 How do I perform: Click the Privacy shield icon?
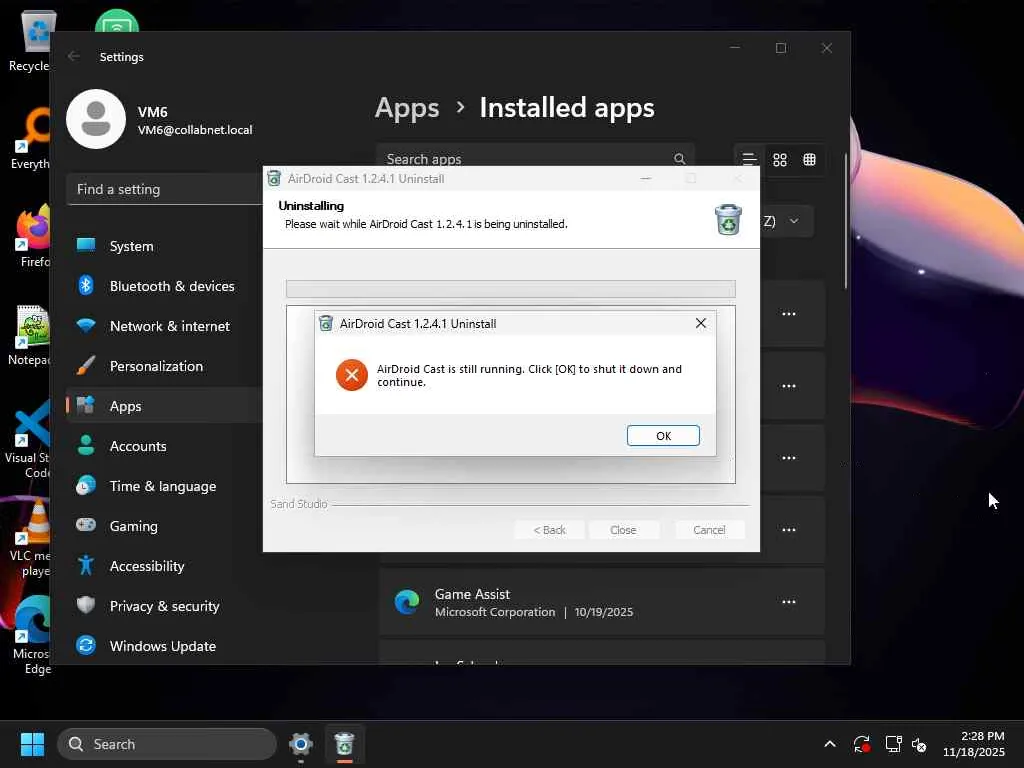pyautogui.click(x=86, y=605)
